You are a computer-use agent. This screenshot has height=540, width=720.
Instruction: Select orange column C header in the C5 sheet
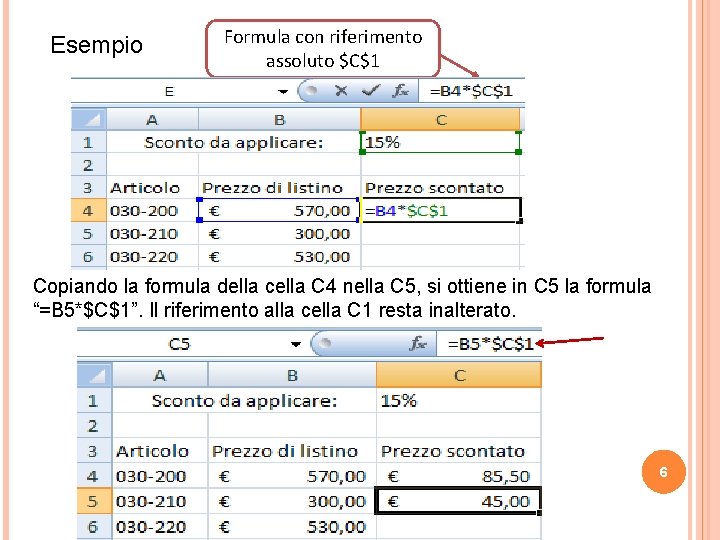tap(459, 376)
